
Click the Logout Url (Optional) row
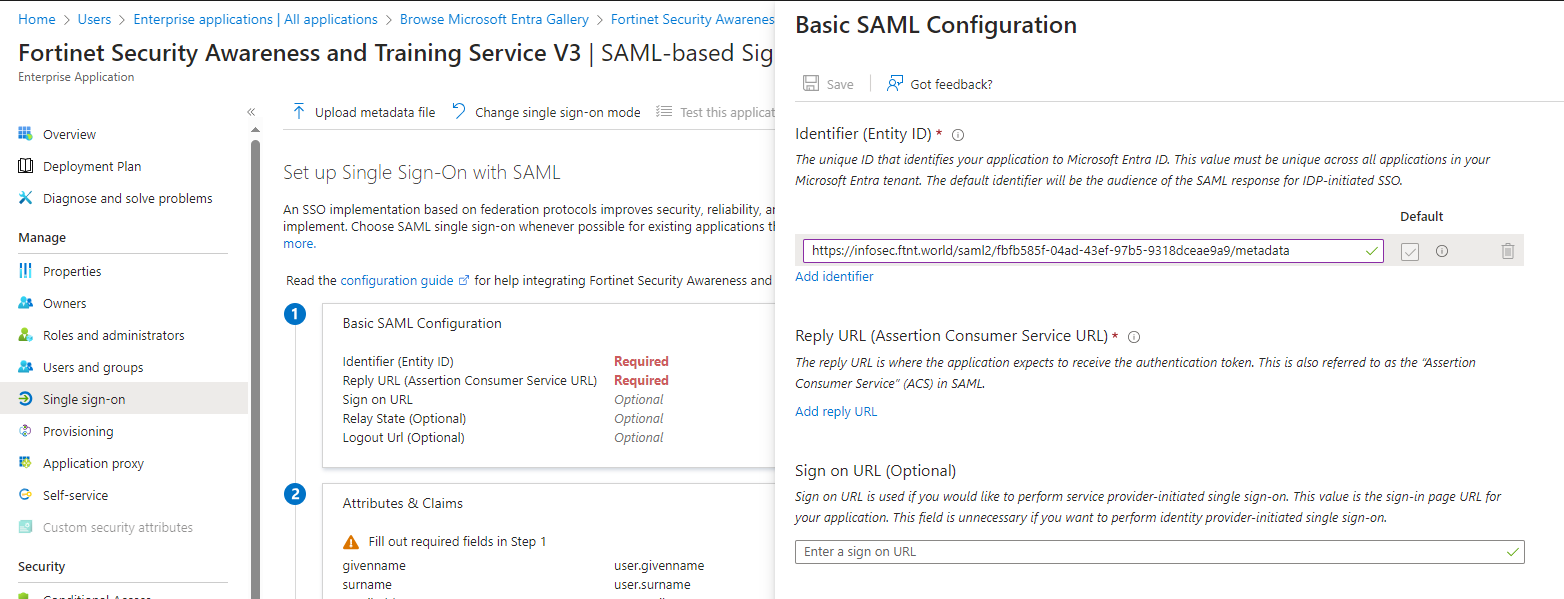[x=503, y=438]
